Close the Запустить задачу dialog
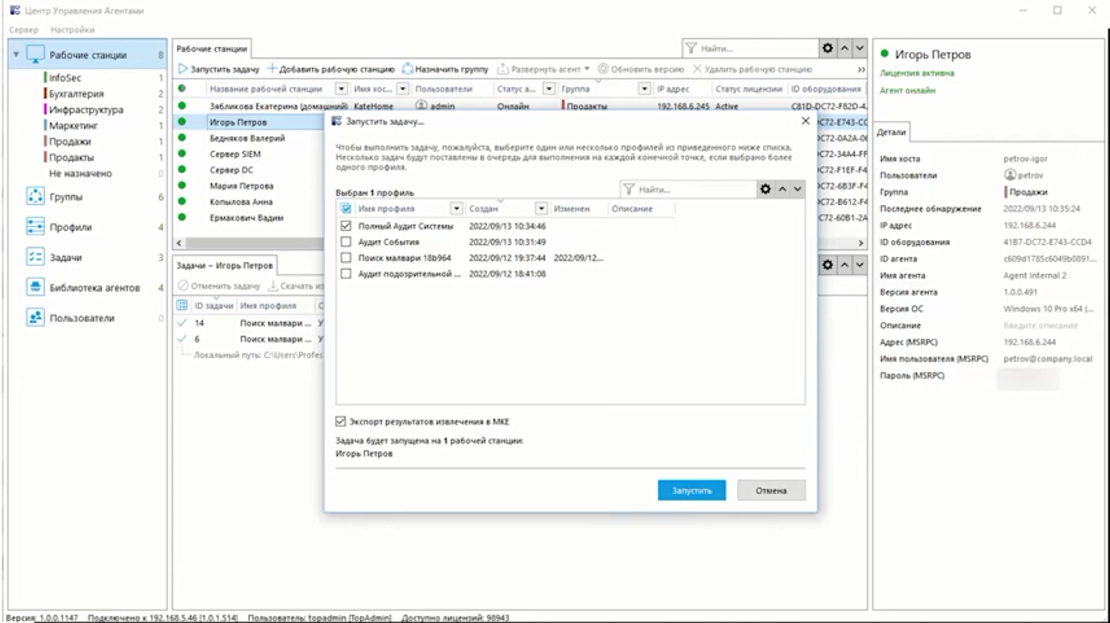The height and width of the screenshot is (623, 1110). click(806, 121)
